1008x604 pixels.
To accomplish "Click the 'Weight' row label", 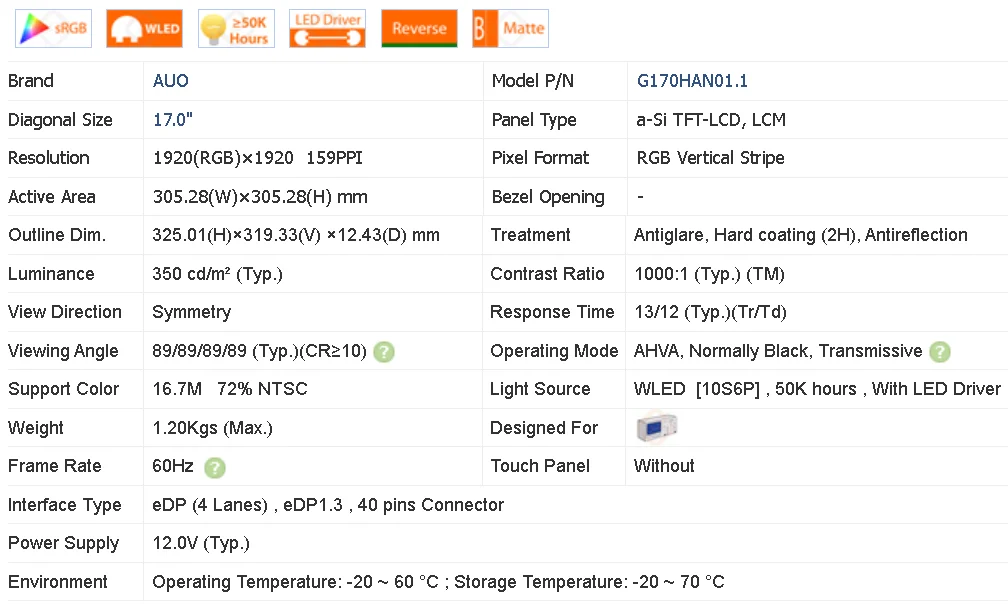I will pos(35,429).
